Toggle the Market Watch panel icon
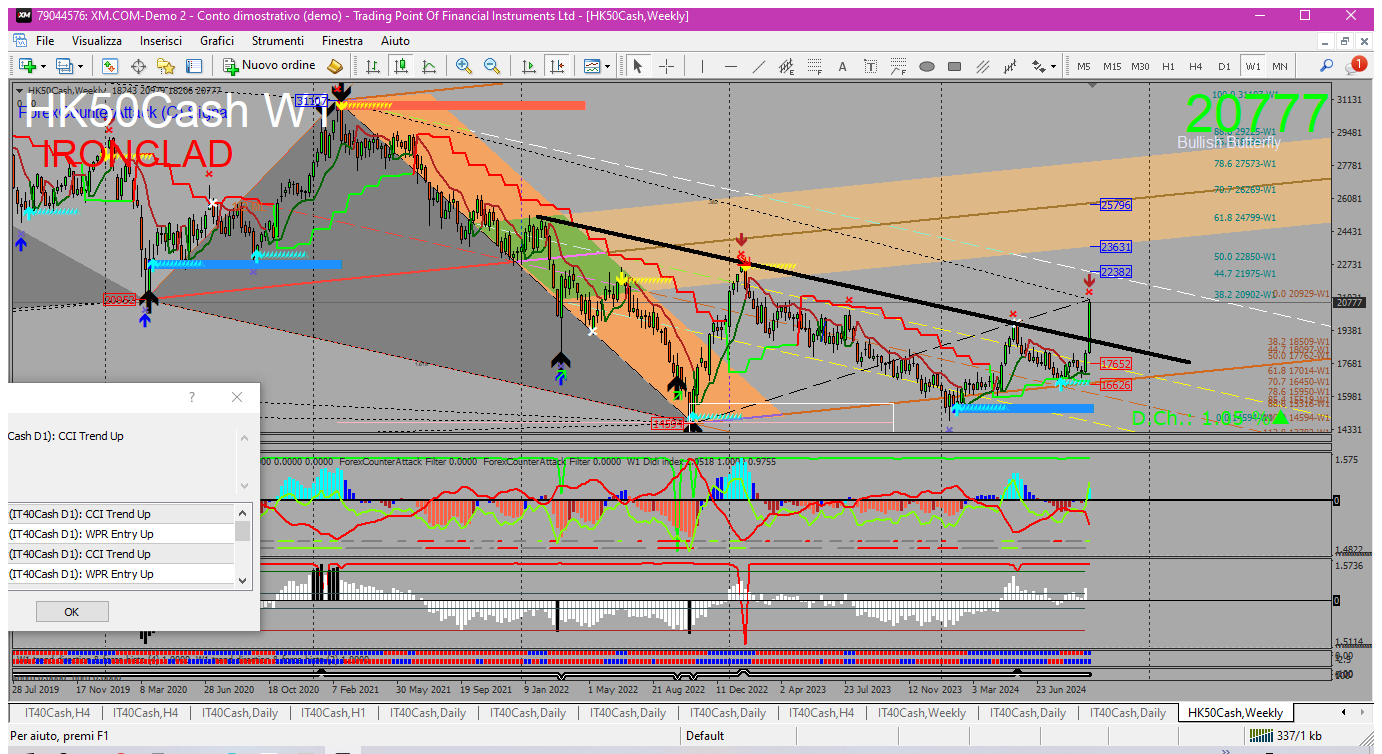The height and width of the screenshot is (754, 1382). pyautogui.click(x=110, y=66)
